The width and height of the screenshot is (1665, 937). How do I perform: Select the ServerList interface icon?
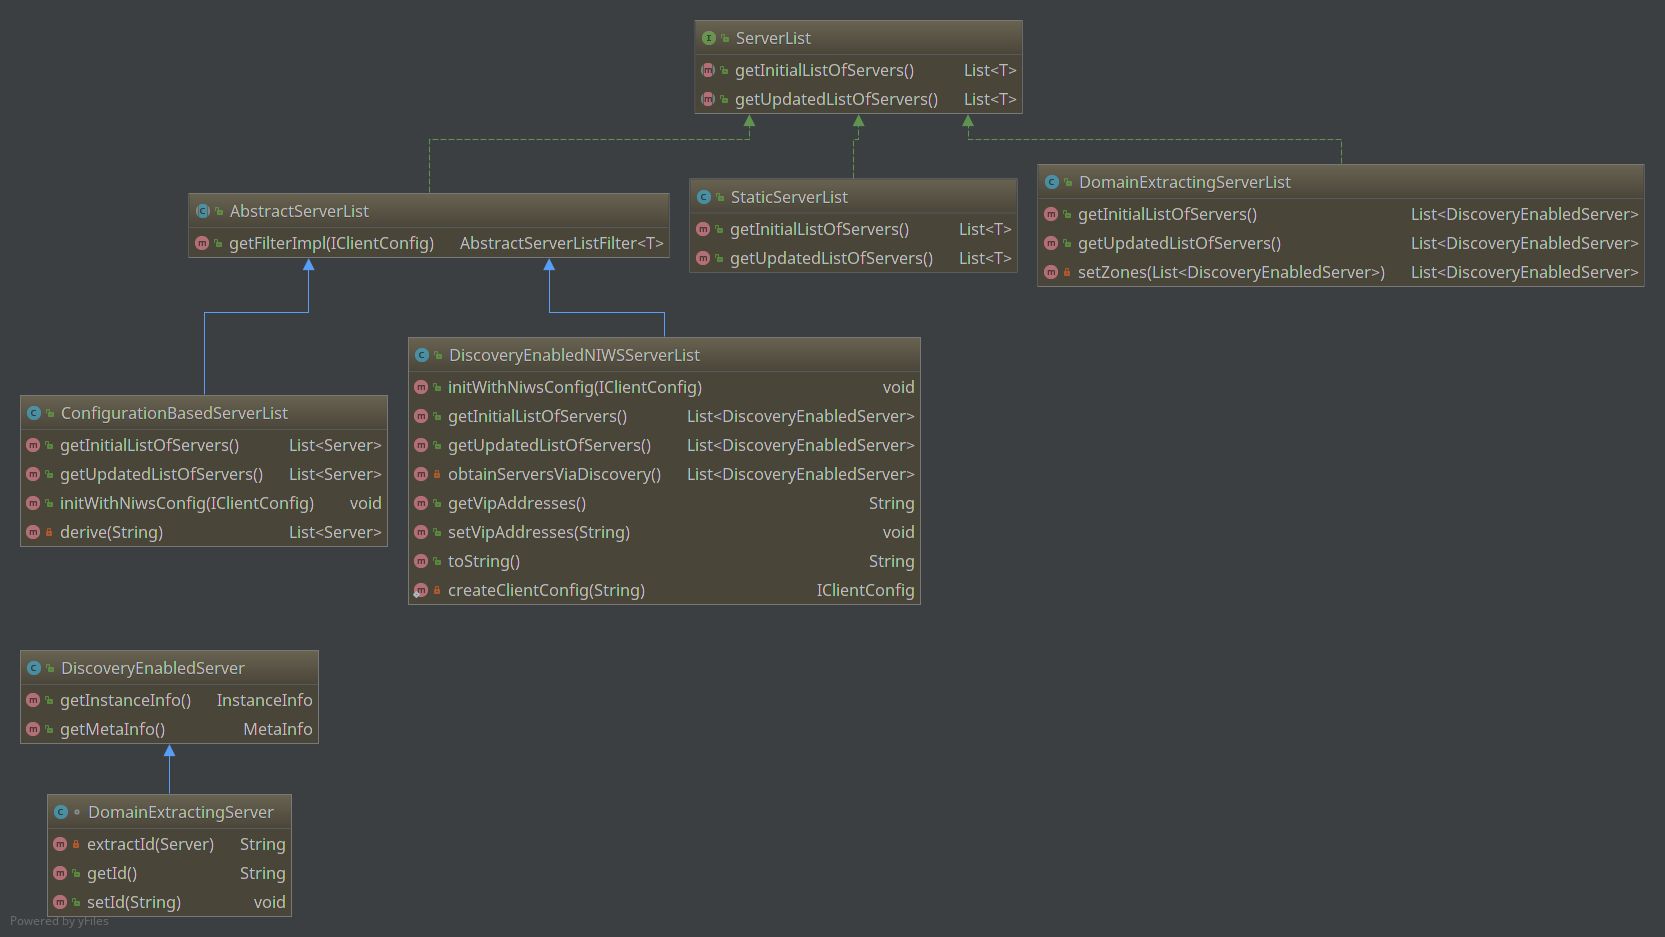click(x=709, y=38)
